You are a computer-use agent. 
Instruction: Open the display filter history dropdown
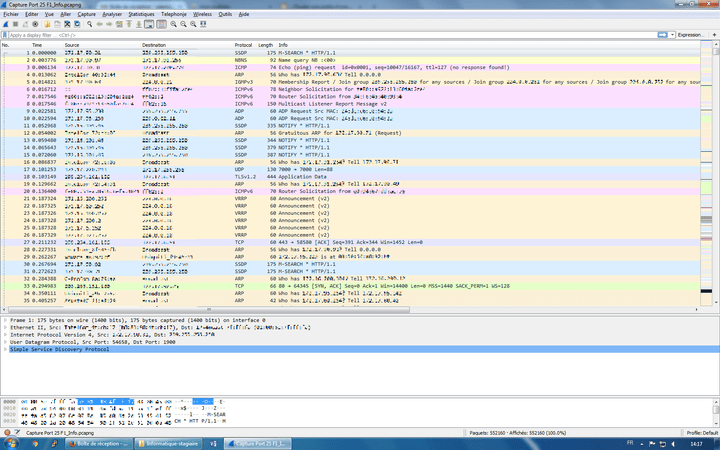pos(670,35)
